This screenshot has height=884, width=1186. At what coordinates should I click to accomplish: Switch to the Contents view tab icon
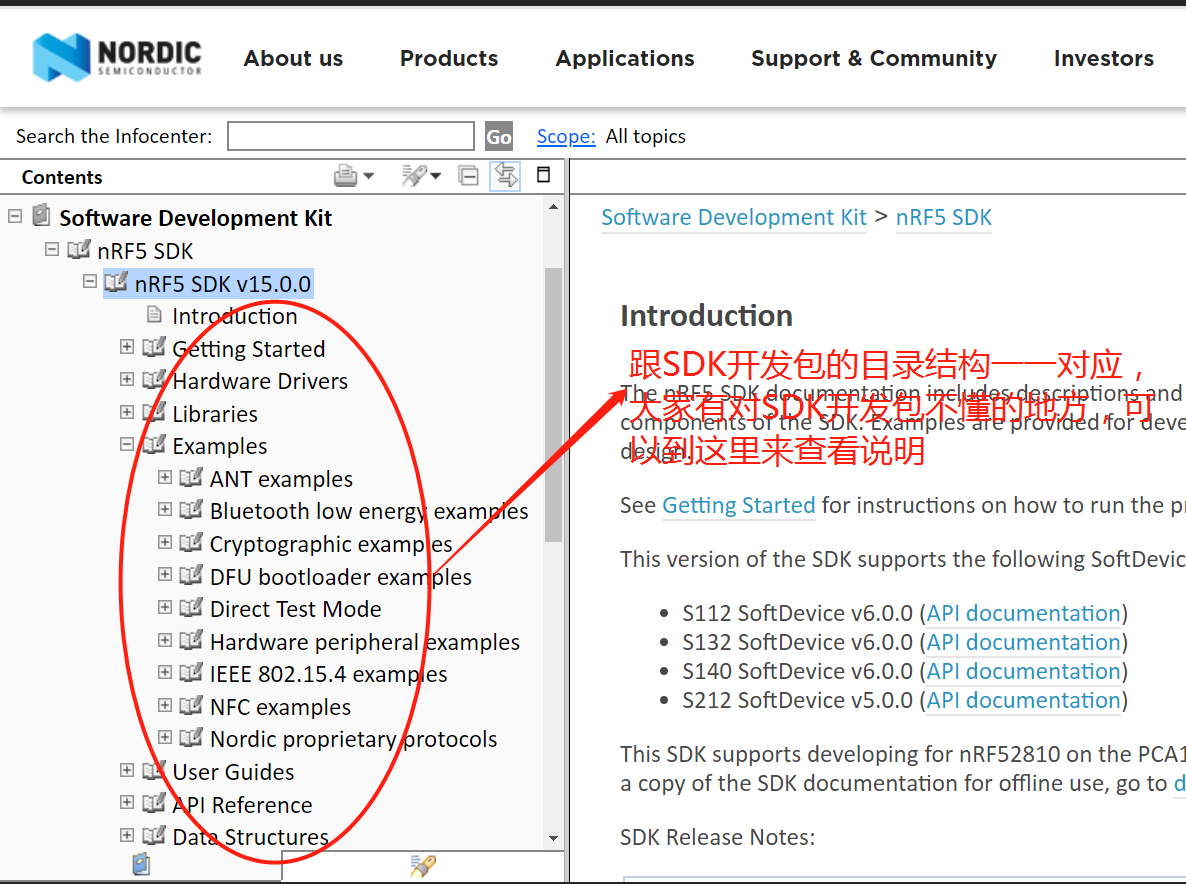141,864
